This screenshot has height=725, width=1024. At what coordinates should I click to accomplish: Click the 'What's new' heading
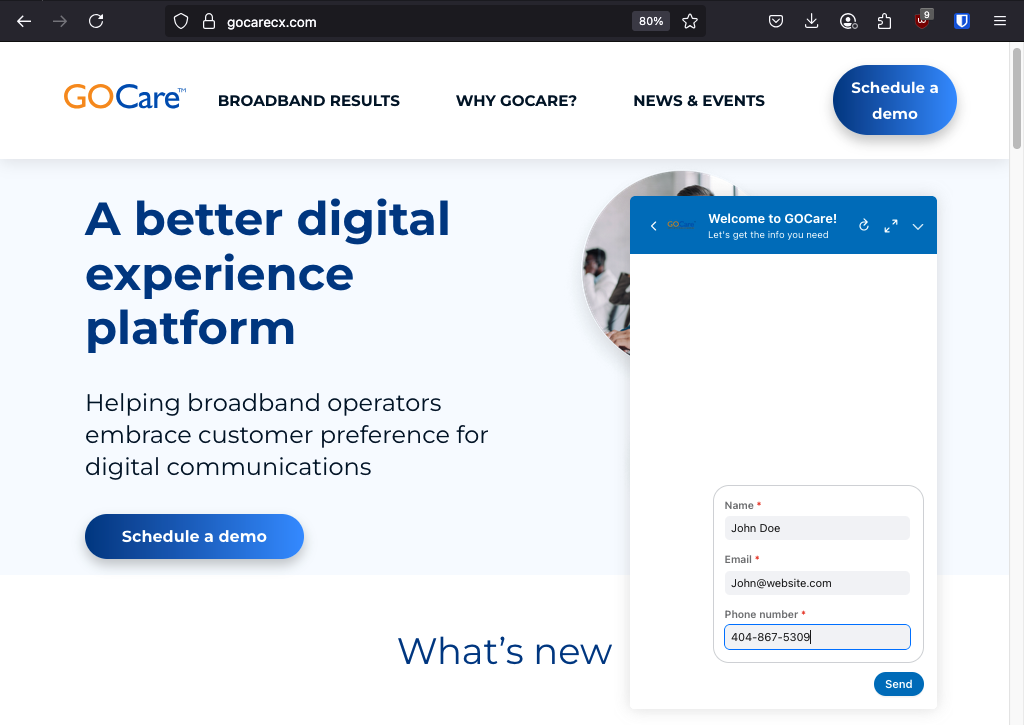tap(505, 651)
